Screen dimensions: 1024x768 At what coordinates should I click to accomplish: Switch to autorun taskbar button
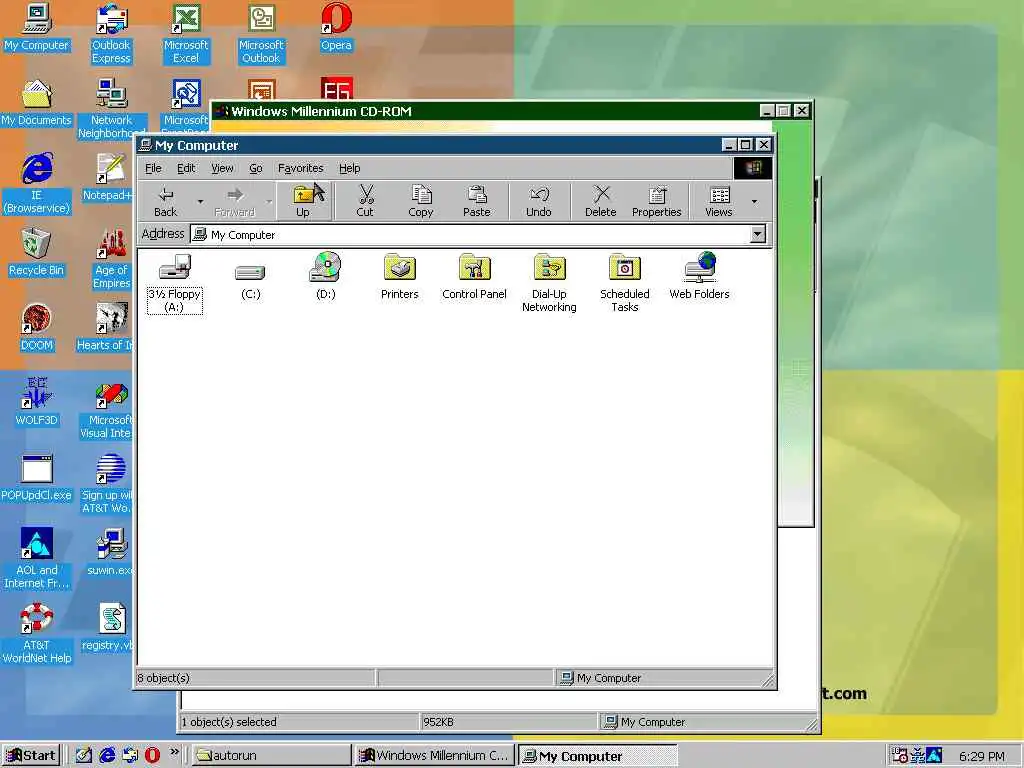click(x=271, y=756)
